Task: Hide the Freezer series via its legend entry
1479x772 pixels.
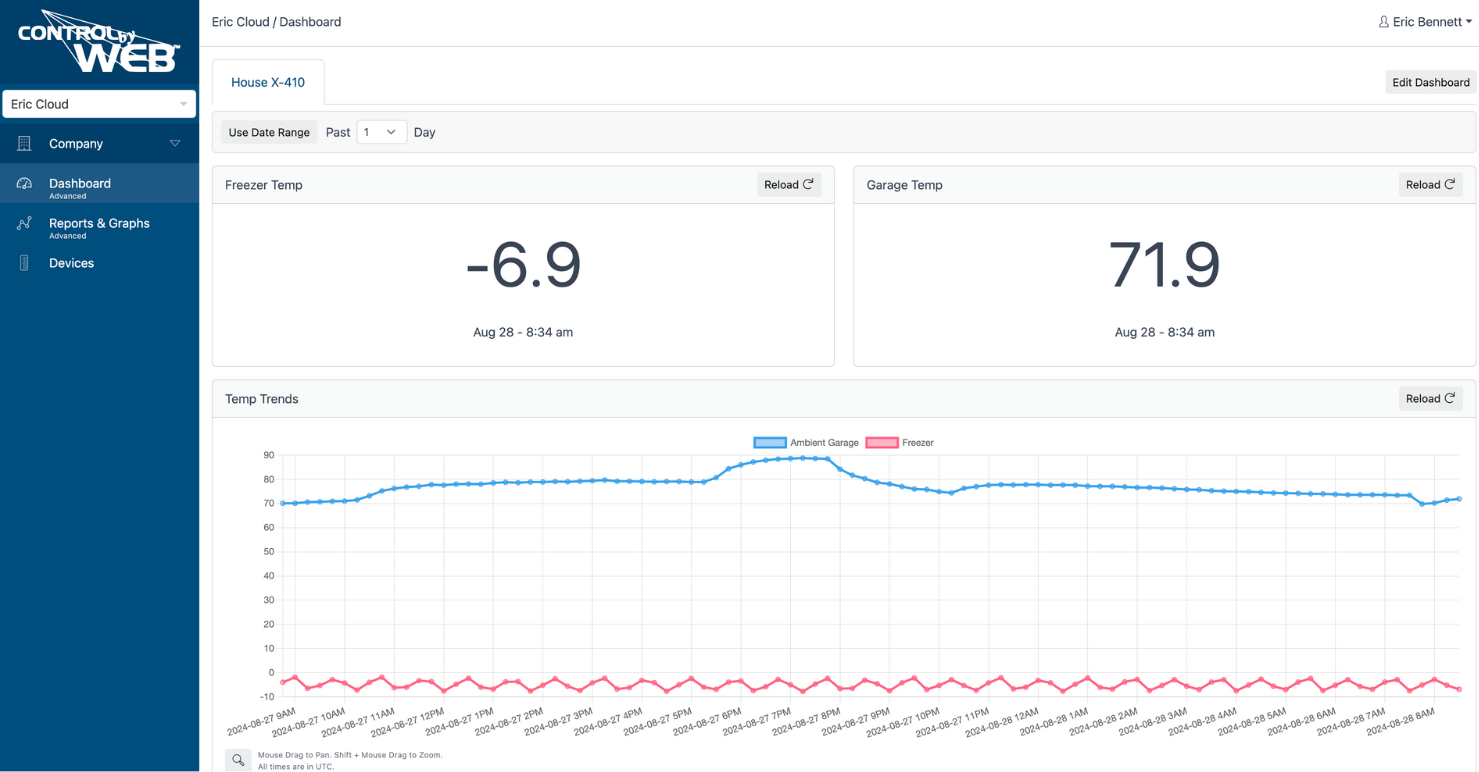Action: [919, 442]
